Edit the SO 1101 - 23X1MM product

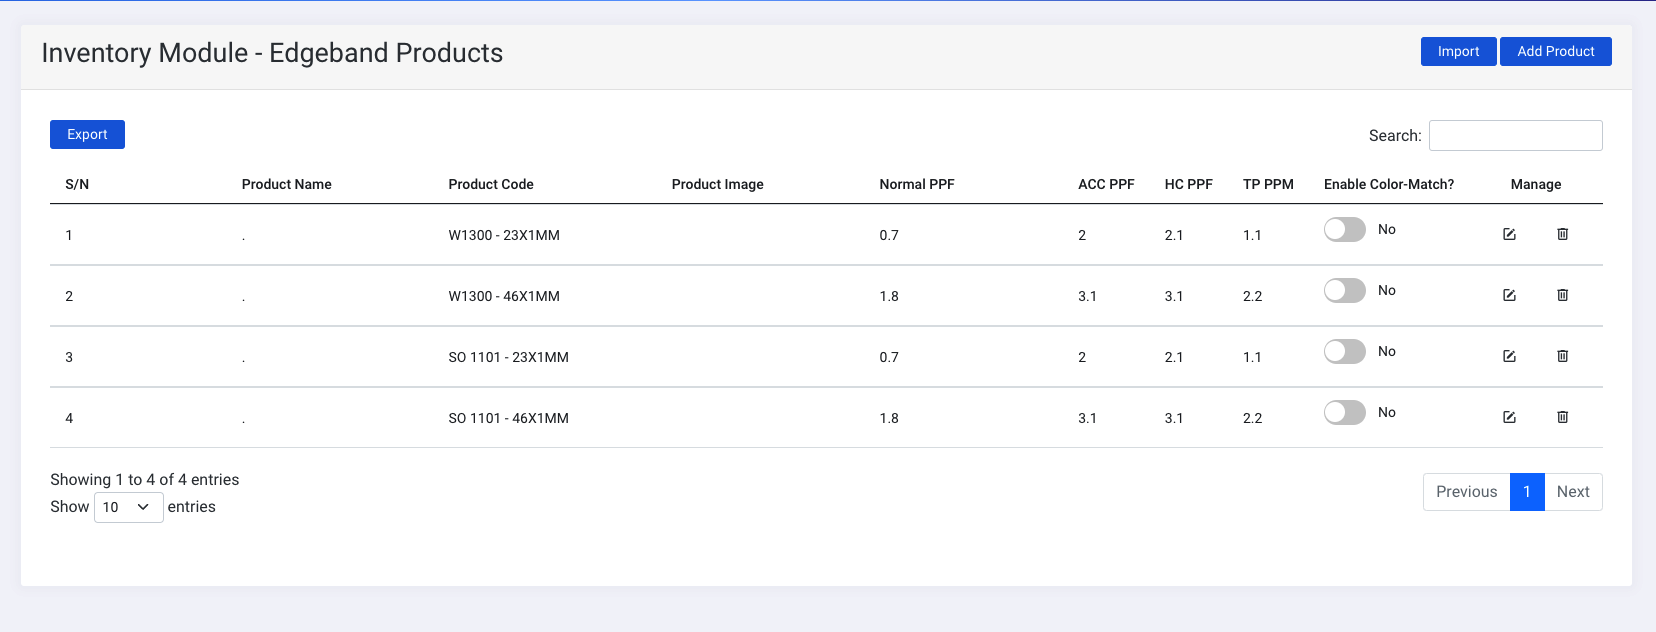(1509, 356)
